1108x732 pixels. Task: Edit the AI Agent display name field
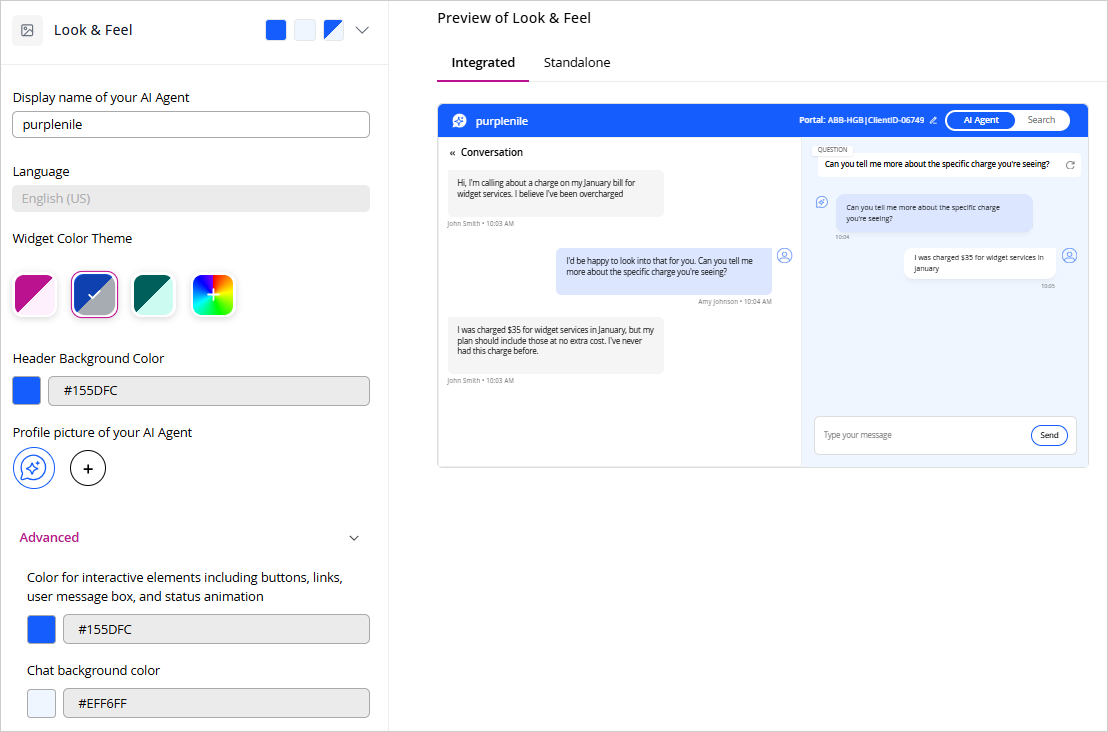click(191, 124)
